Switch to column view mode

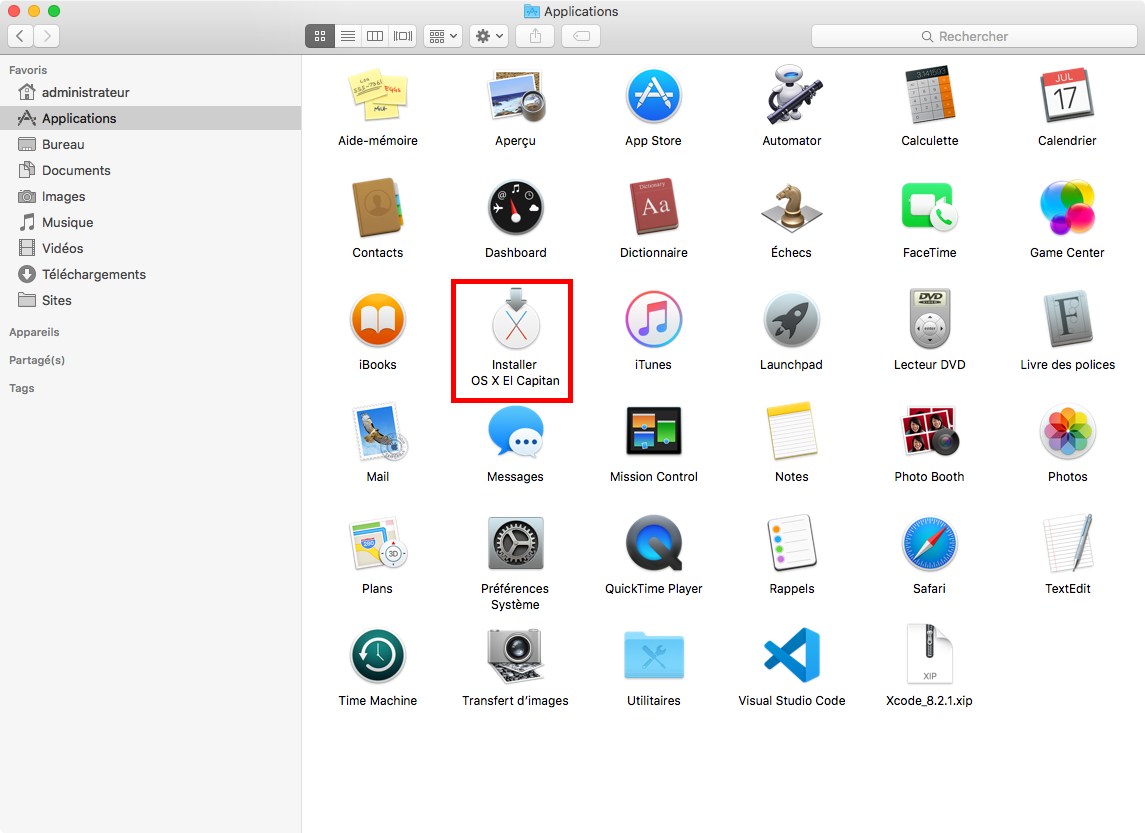point(375,36)
